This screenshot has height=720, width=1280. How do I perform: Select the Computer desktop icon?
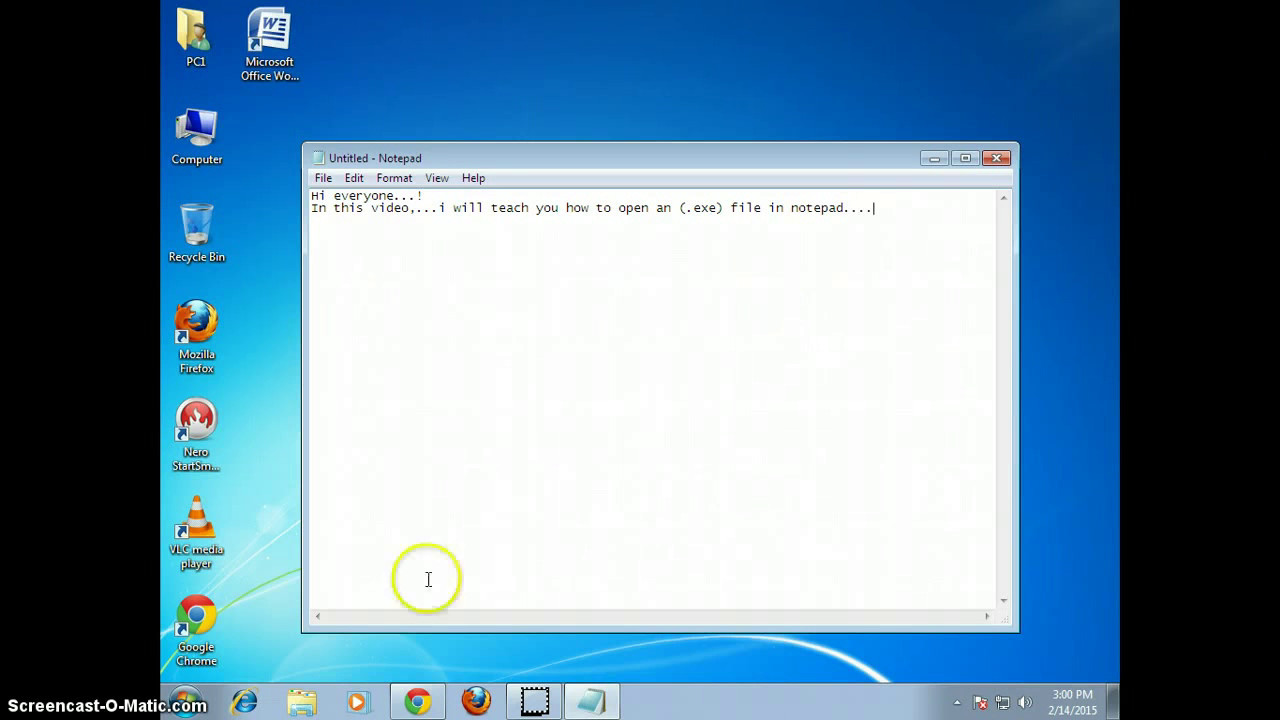point(196,136)
